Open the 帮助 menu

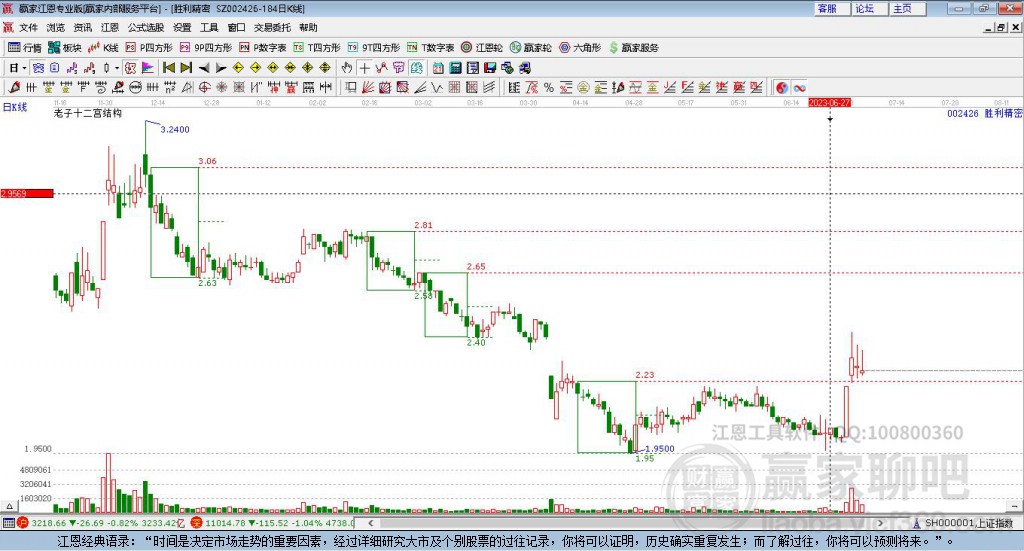pyautogui.click(x=308, y=27)
